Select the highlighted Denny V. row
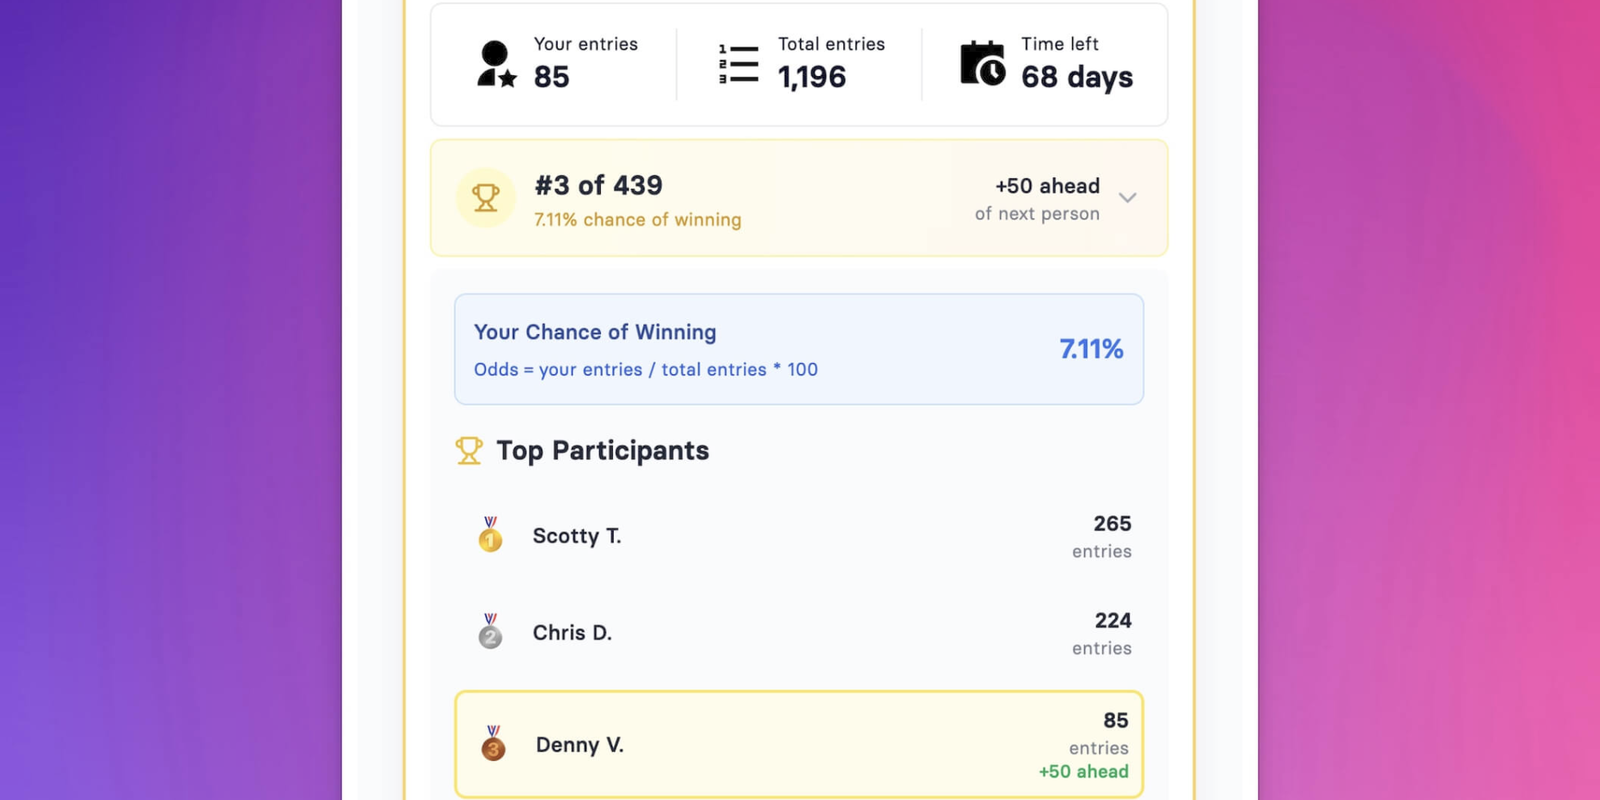The width and height of the screenshot is (1600, 800). coord(799,744)
